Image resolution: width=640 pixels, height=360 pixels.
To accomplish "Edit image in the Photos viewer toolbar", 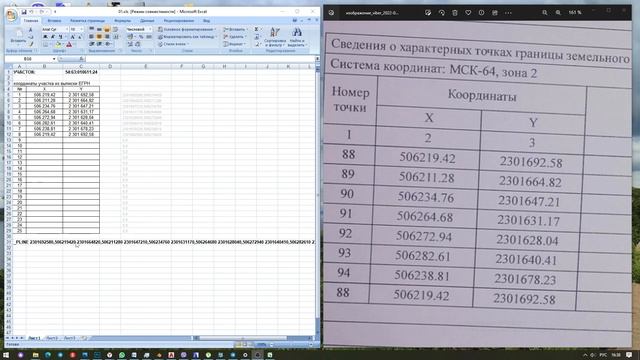I will coord(428,13).
